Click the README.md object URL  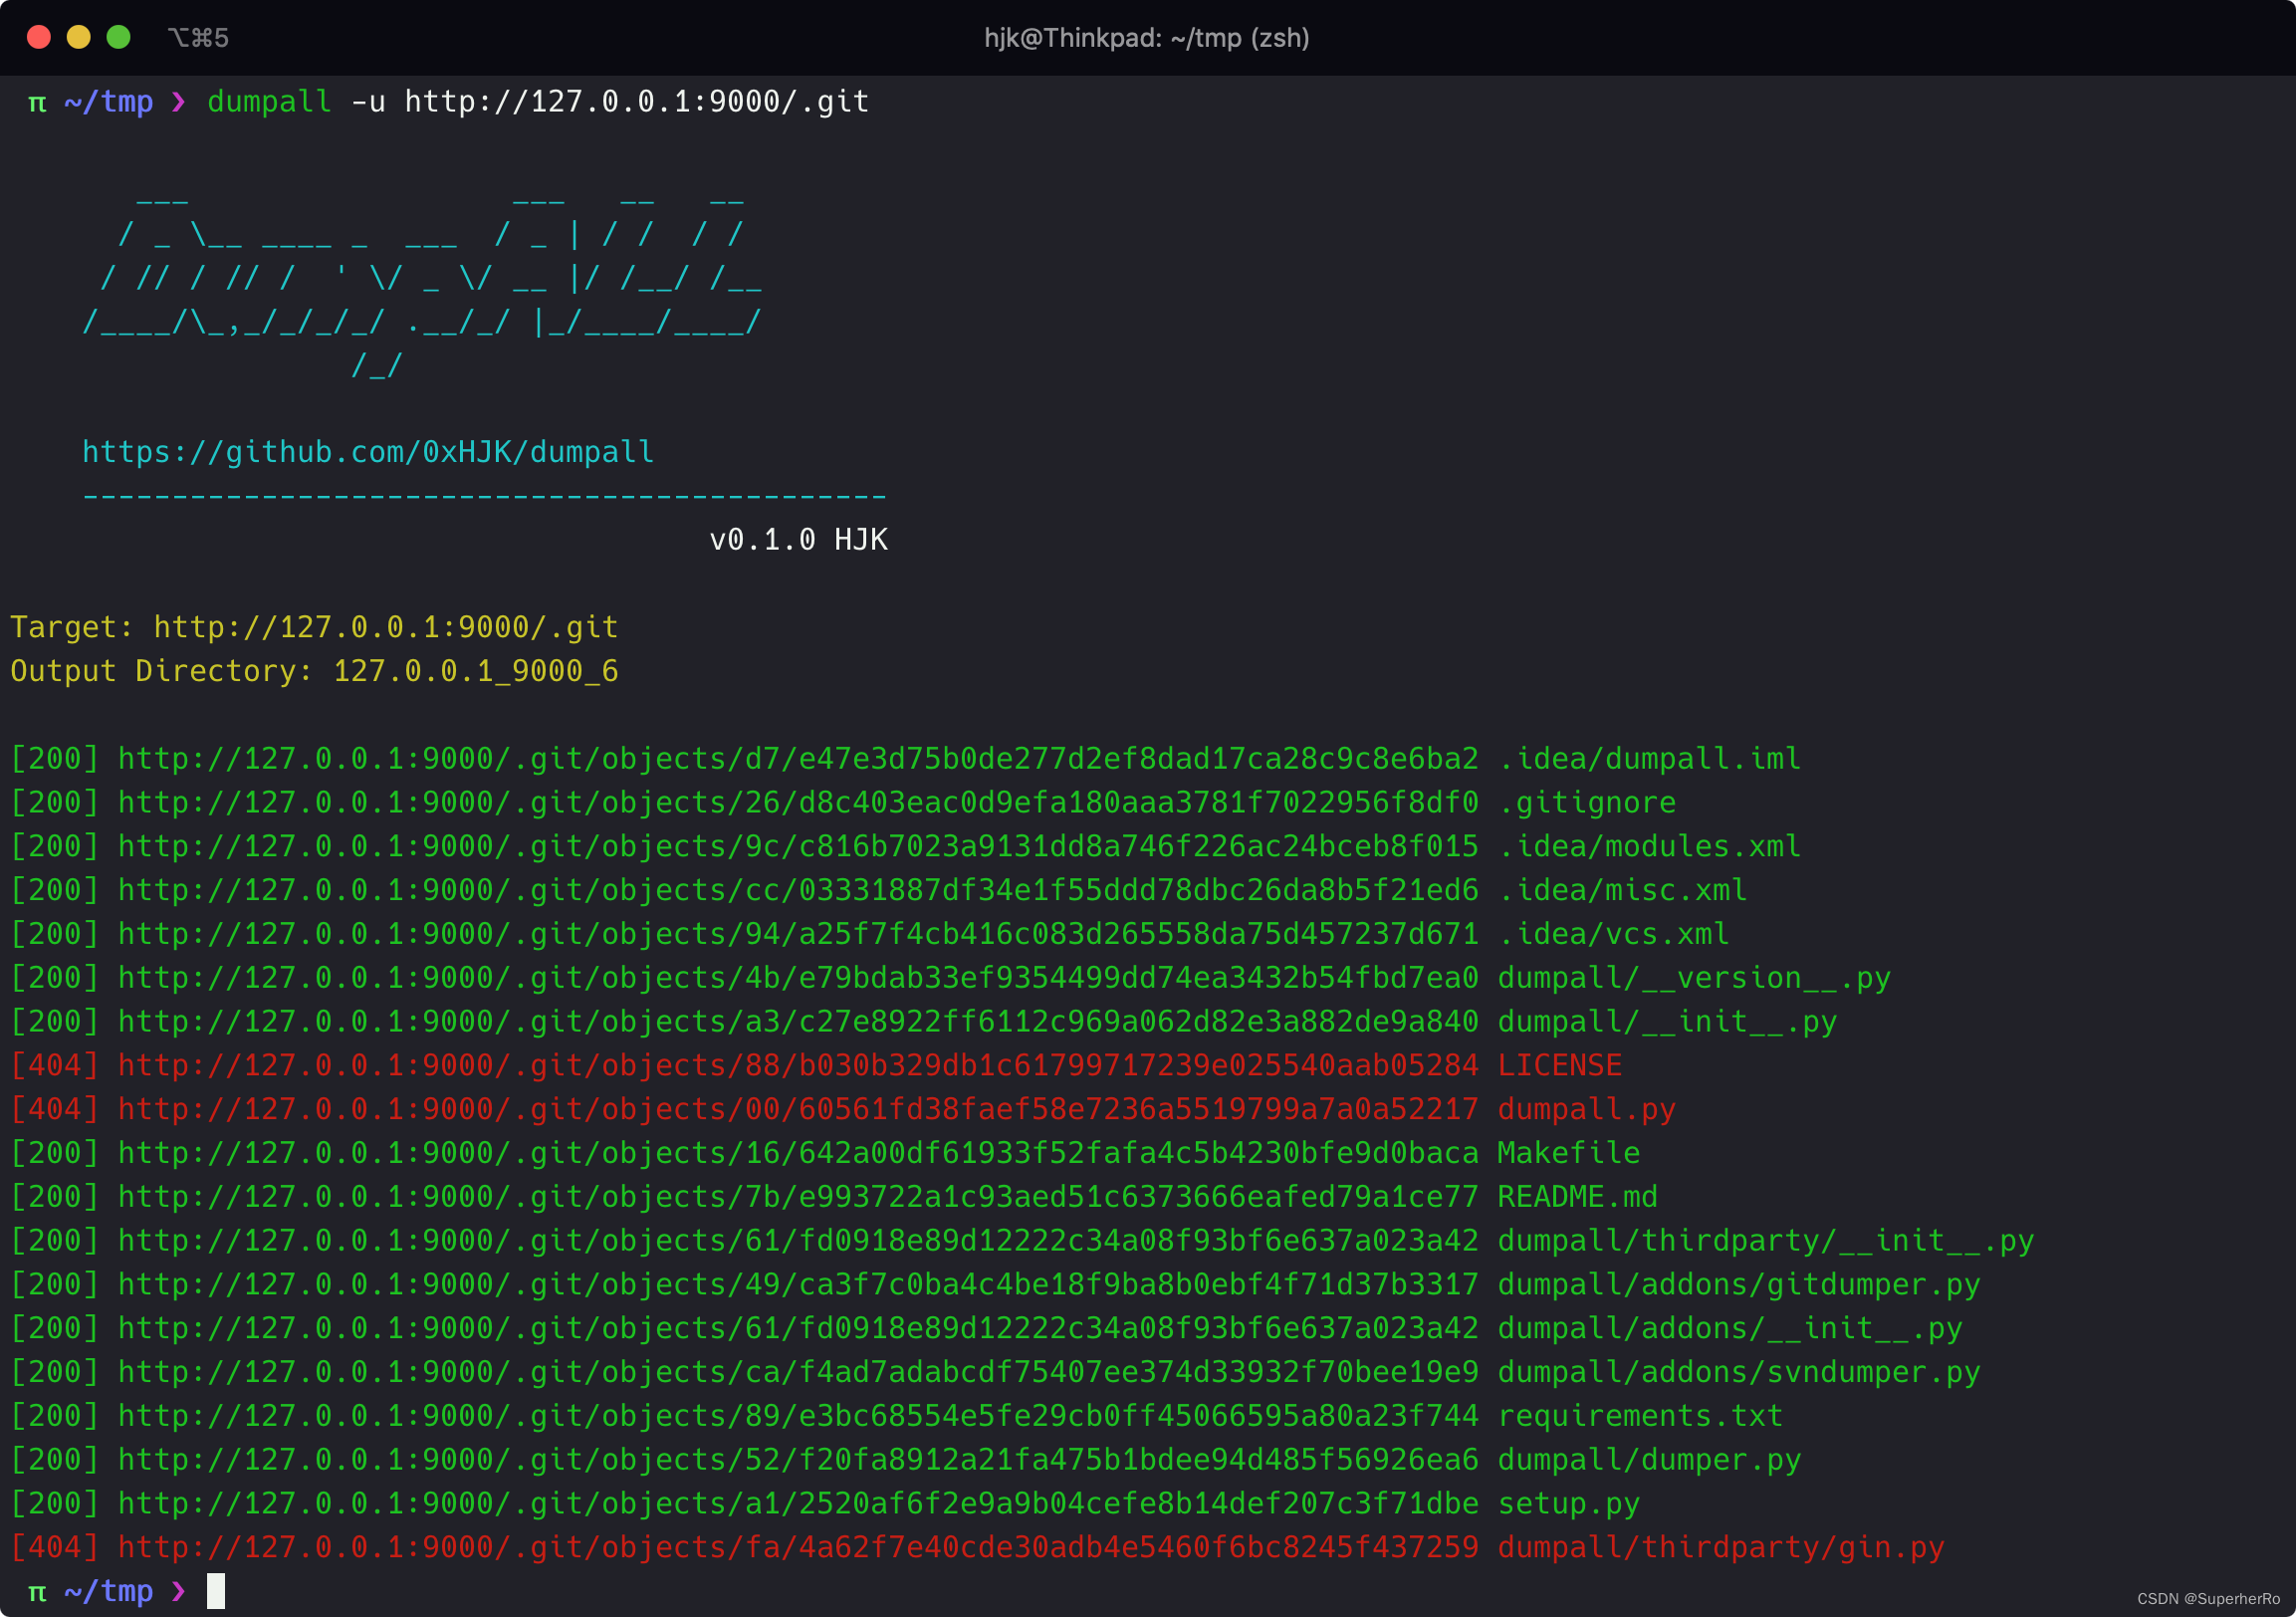point(797,1197)
